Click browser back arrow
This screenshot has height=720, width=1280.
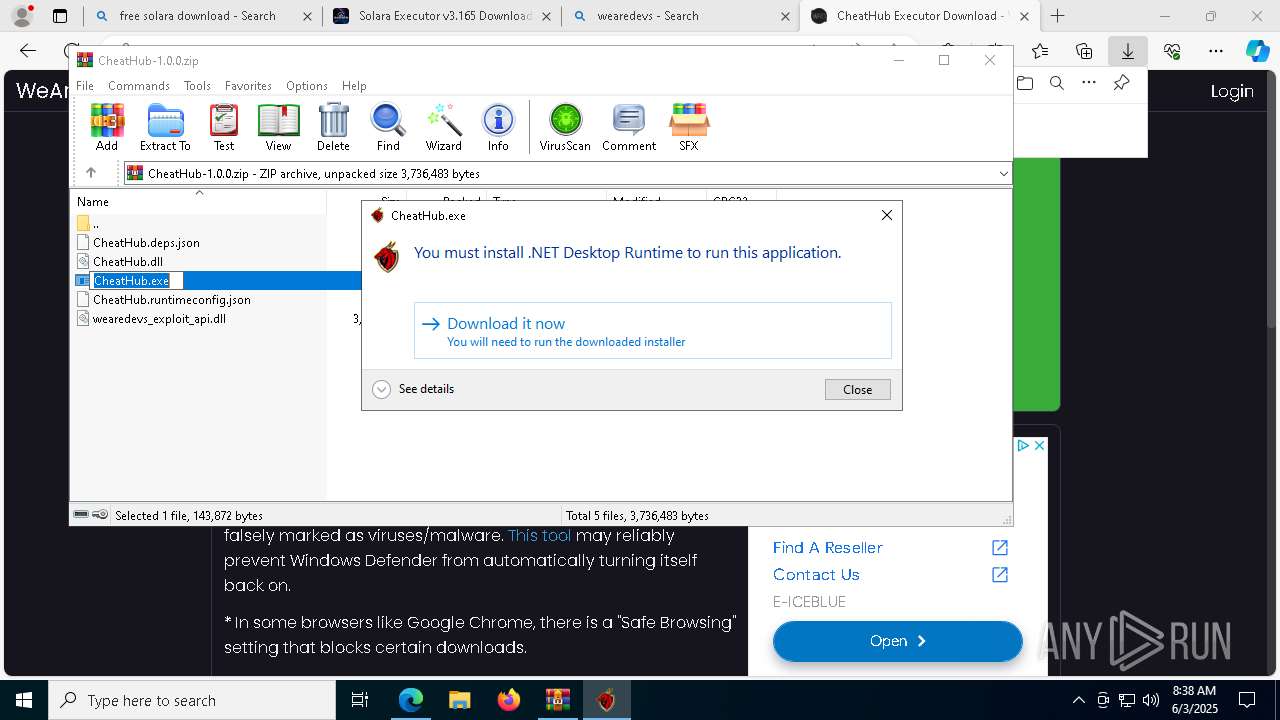28,51
